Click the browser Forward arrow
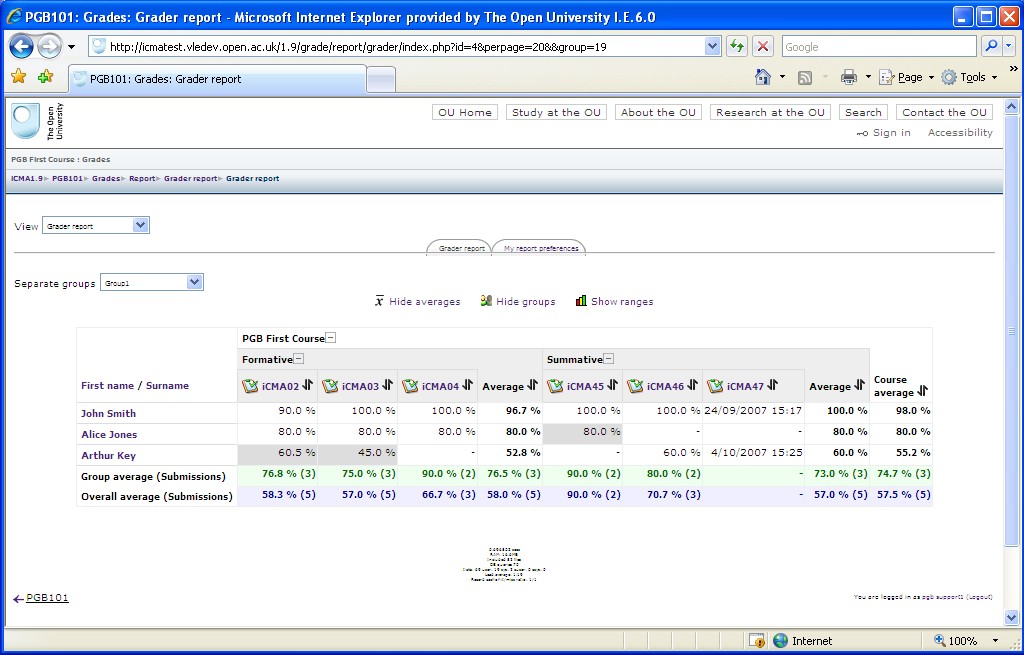Image resolution: width=1024 pixels, height=655 pixels. (49, 46)
